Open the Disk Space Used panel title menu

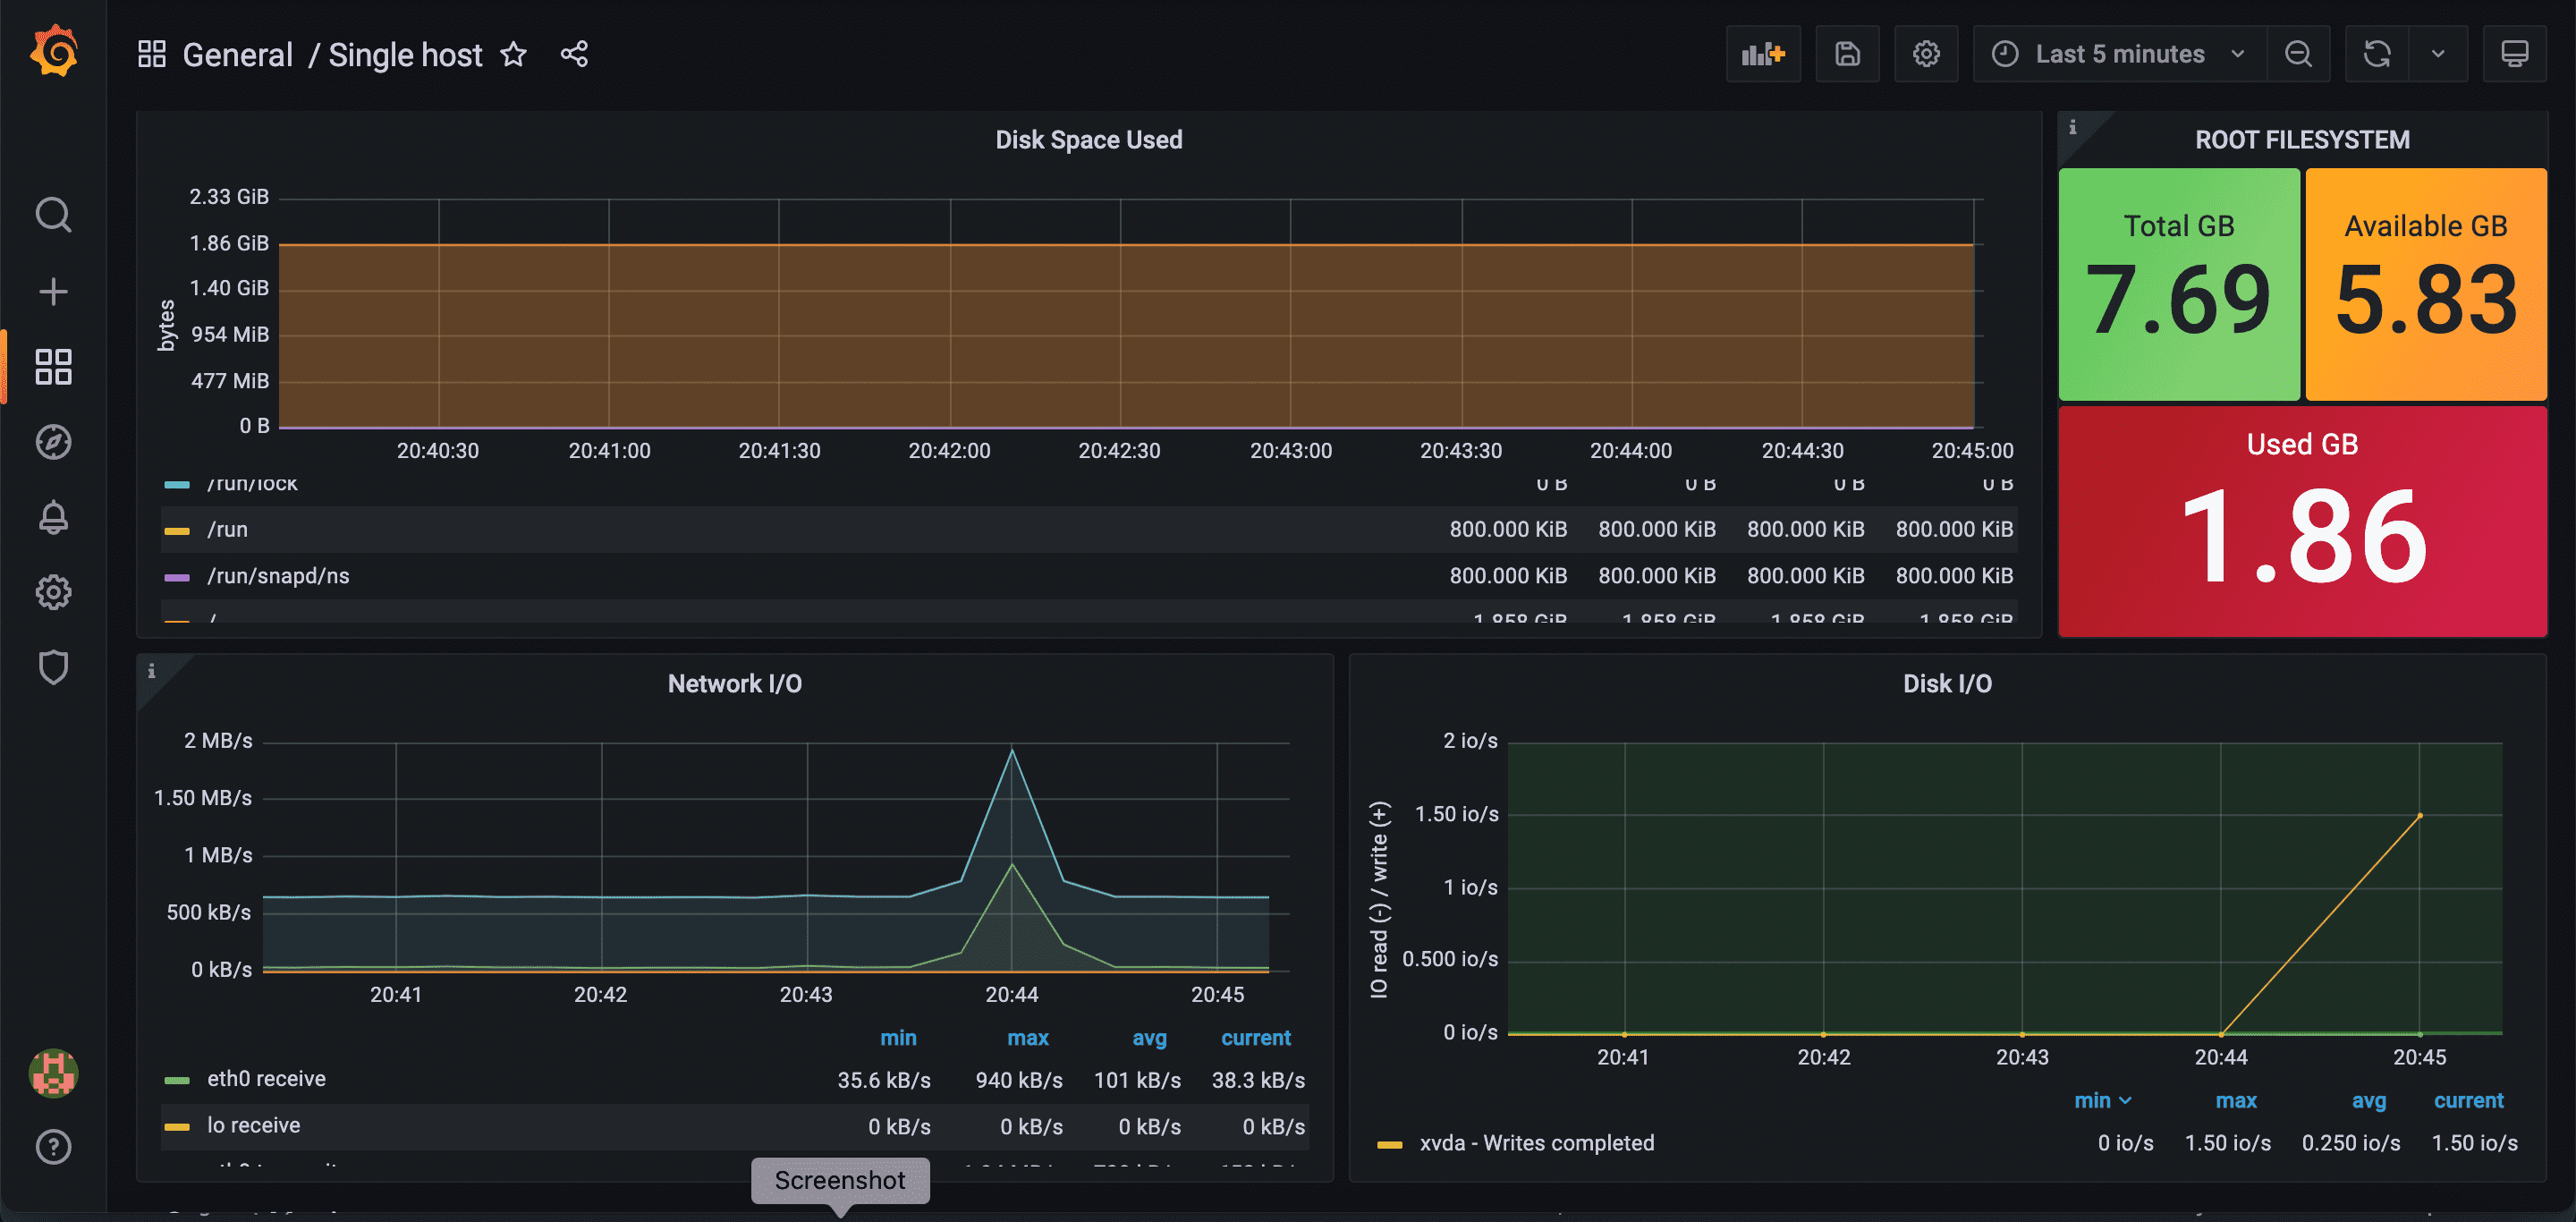click(x=1088, y=140)
